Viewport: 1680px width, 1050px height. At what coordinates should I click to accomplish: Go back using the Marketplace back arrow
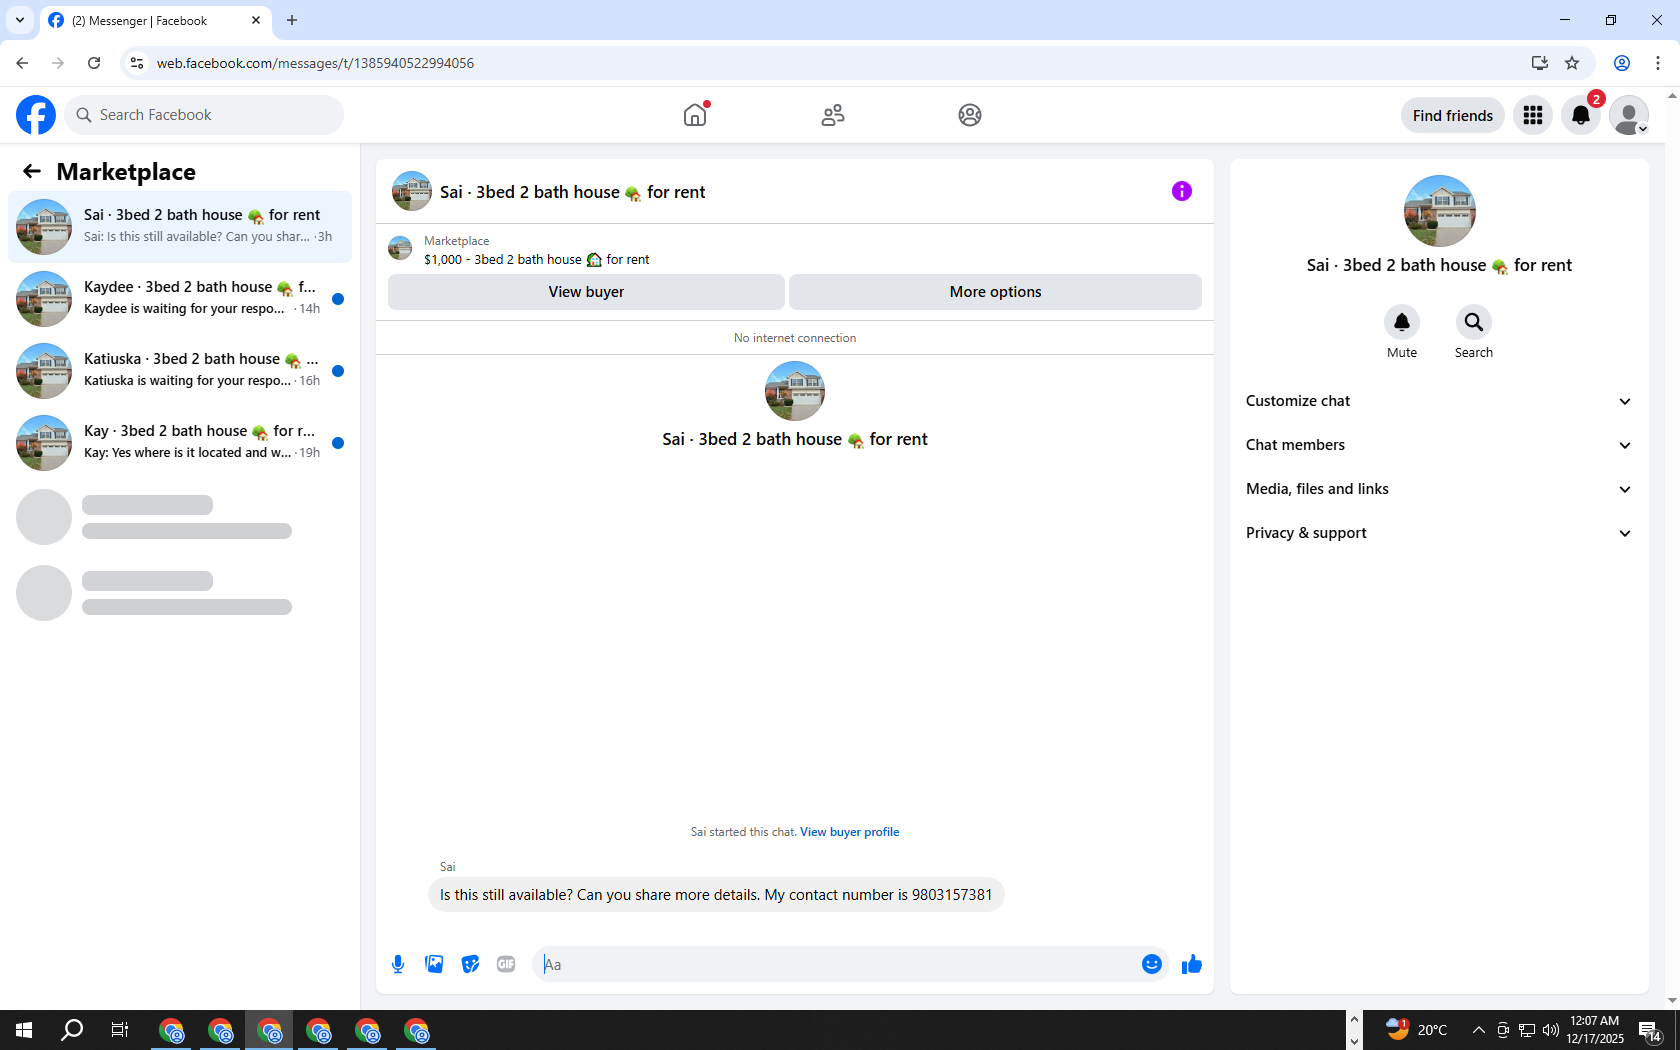click(x=32, y=171)
